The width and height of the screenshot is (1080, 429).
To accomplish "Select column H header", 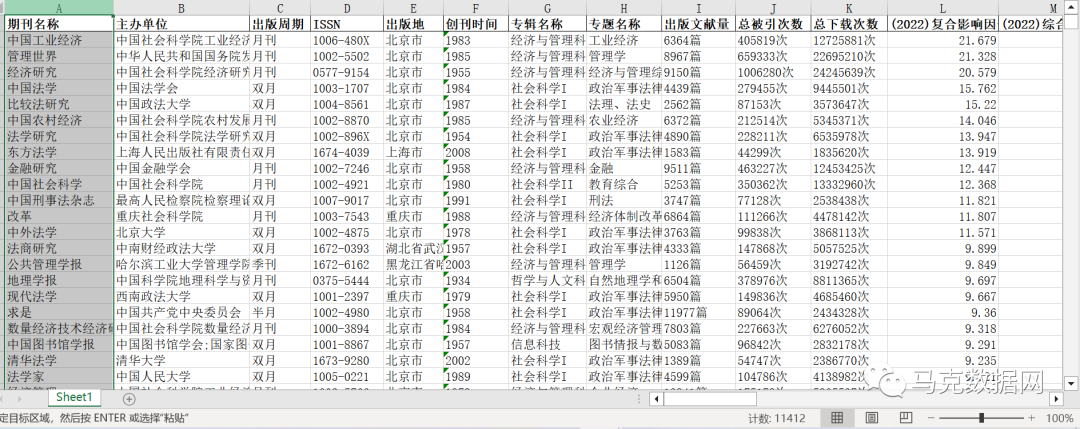I will [x=624, y=8].
